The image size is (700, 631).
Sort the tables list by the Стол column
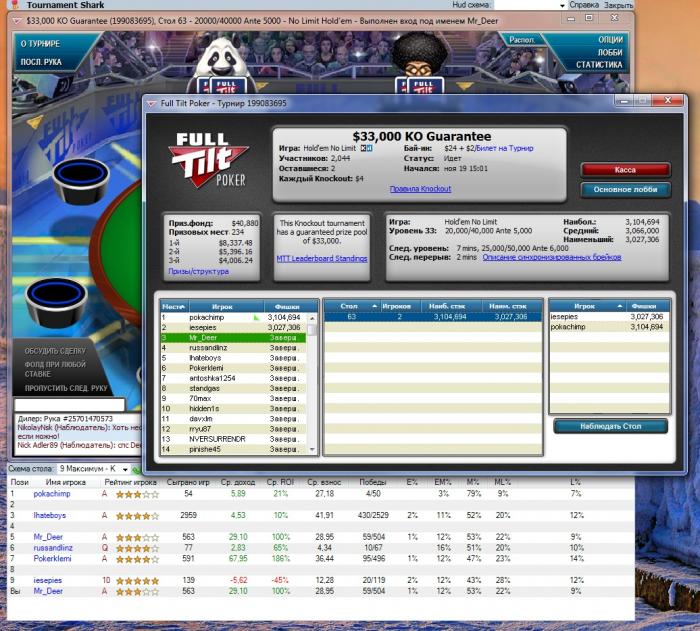click(352, 306)
